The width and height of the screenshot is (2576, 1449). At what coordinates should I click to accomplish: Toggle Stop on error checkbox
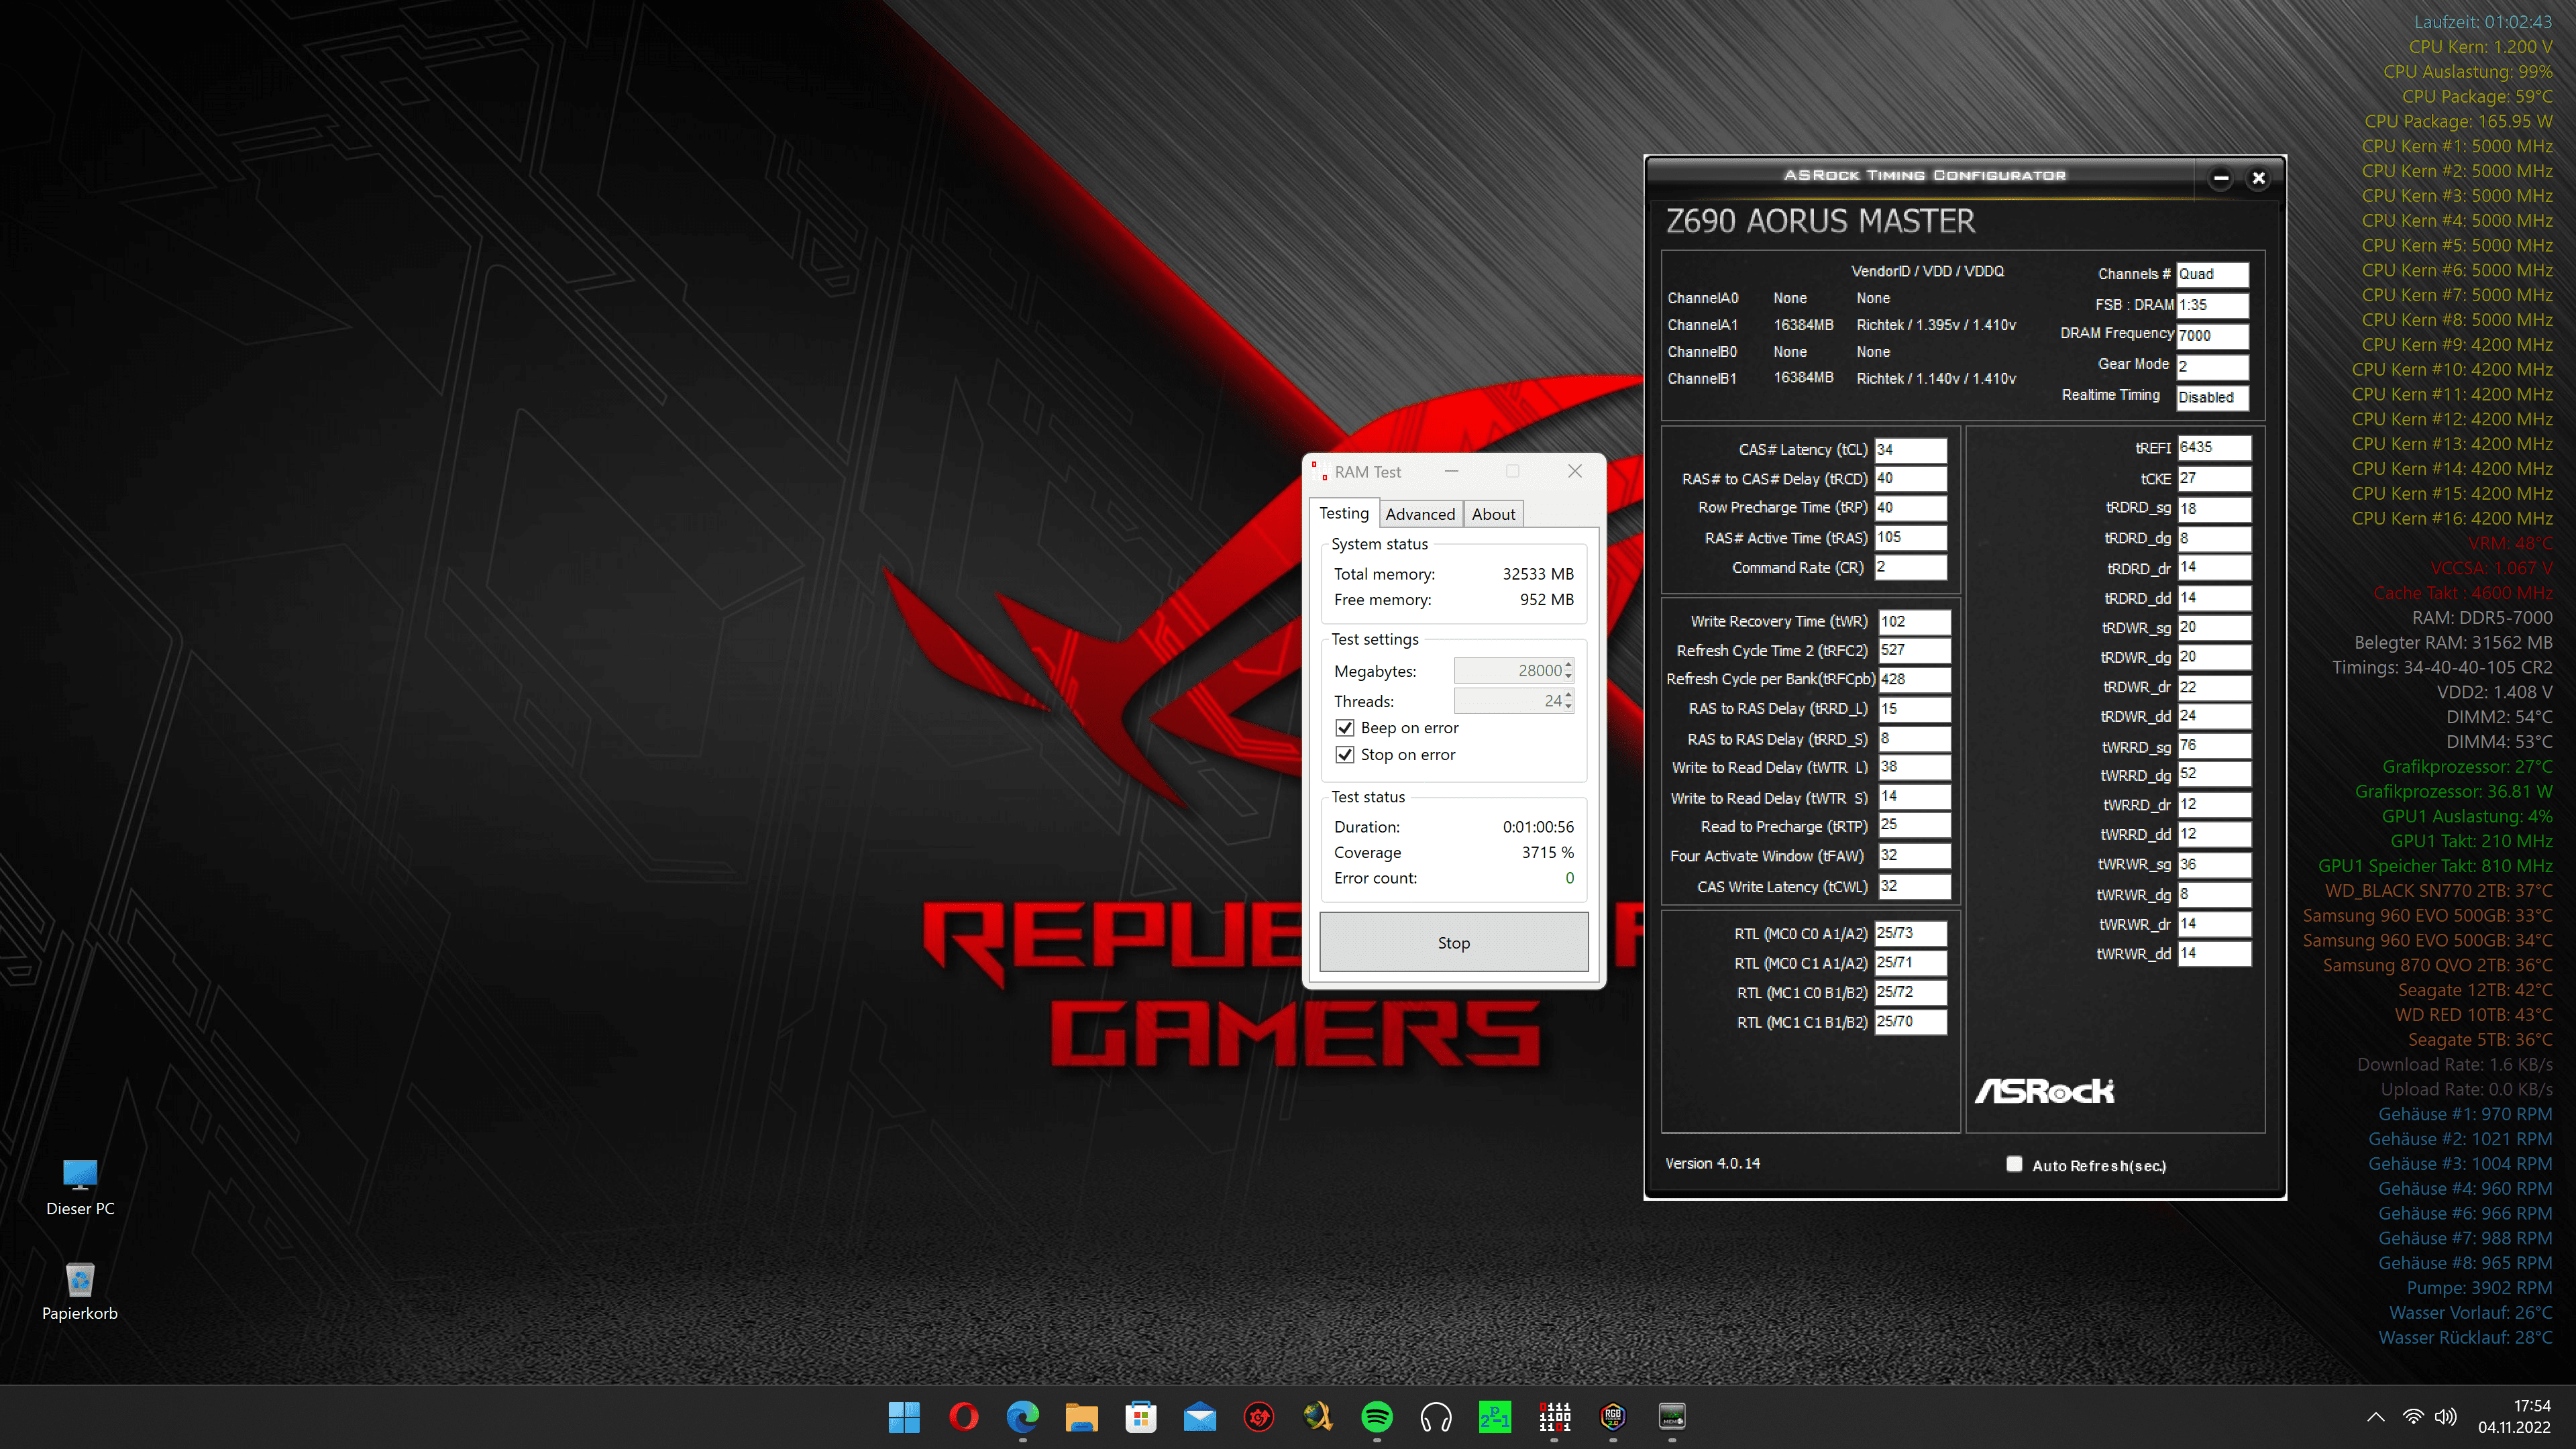[x=1345, y=755]
